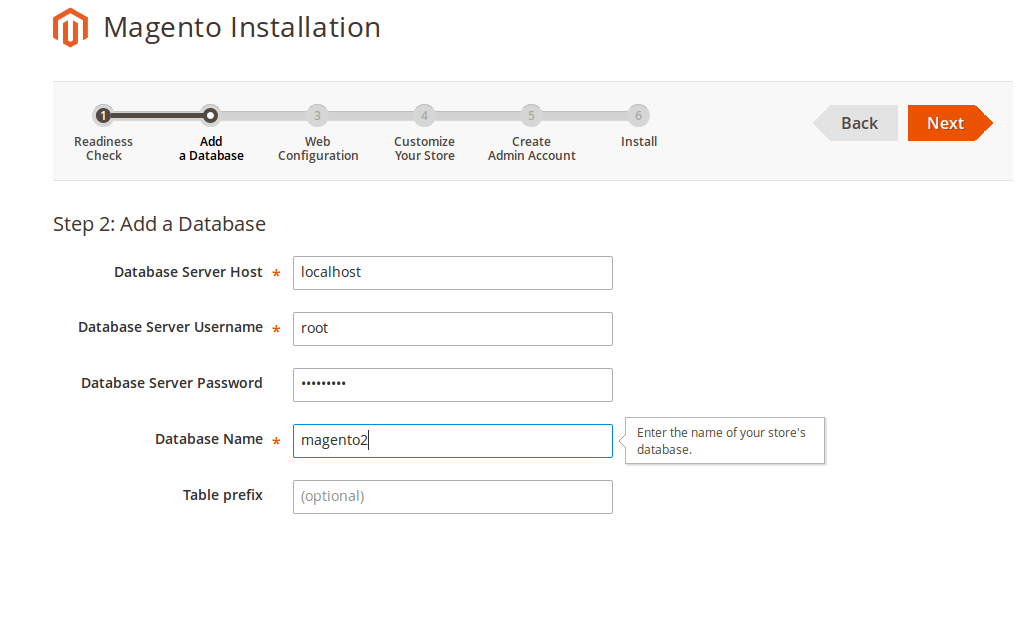Focus the Database Name field
This screenshot has width=1029, height=625.
coord(453,441)
